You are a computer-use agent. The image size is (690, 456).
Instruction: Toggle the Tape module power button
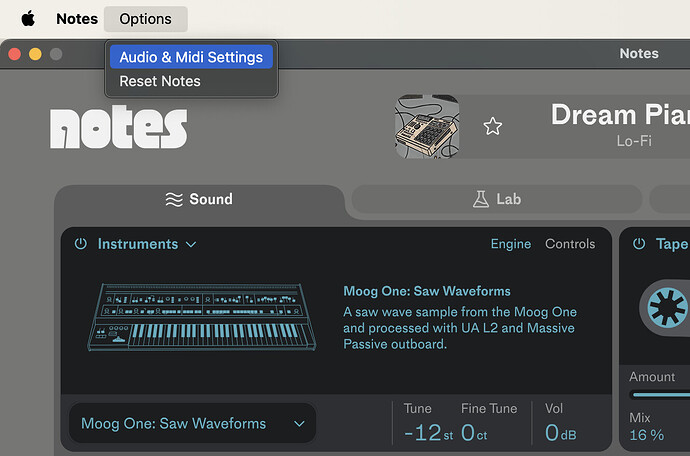pos(639,244)
